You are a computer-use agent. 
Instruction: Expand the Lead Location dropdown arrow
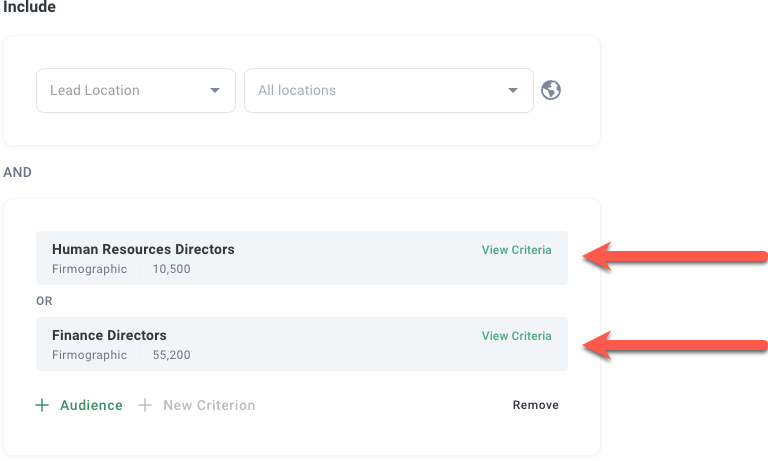point(215,90)
